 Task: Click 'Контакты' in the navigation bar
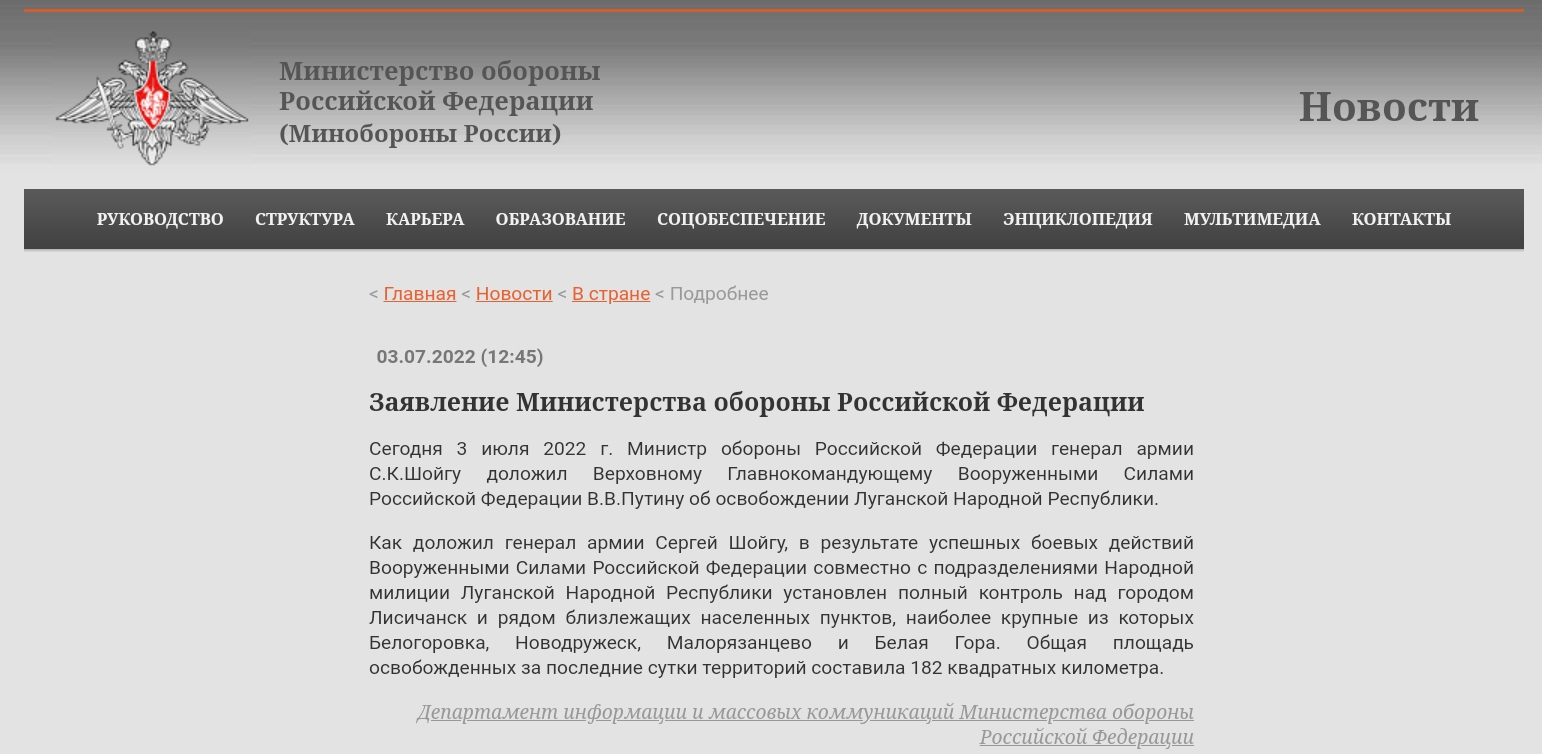click(x=1401, y=219)
